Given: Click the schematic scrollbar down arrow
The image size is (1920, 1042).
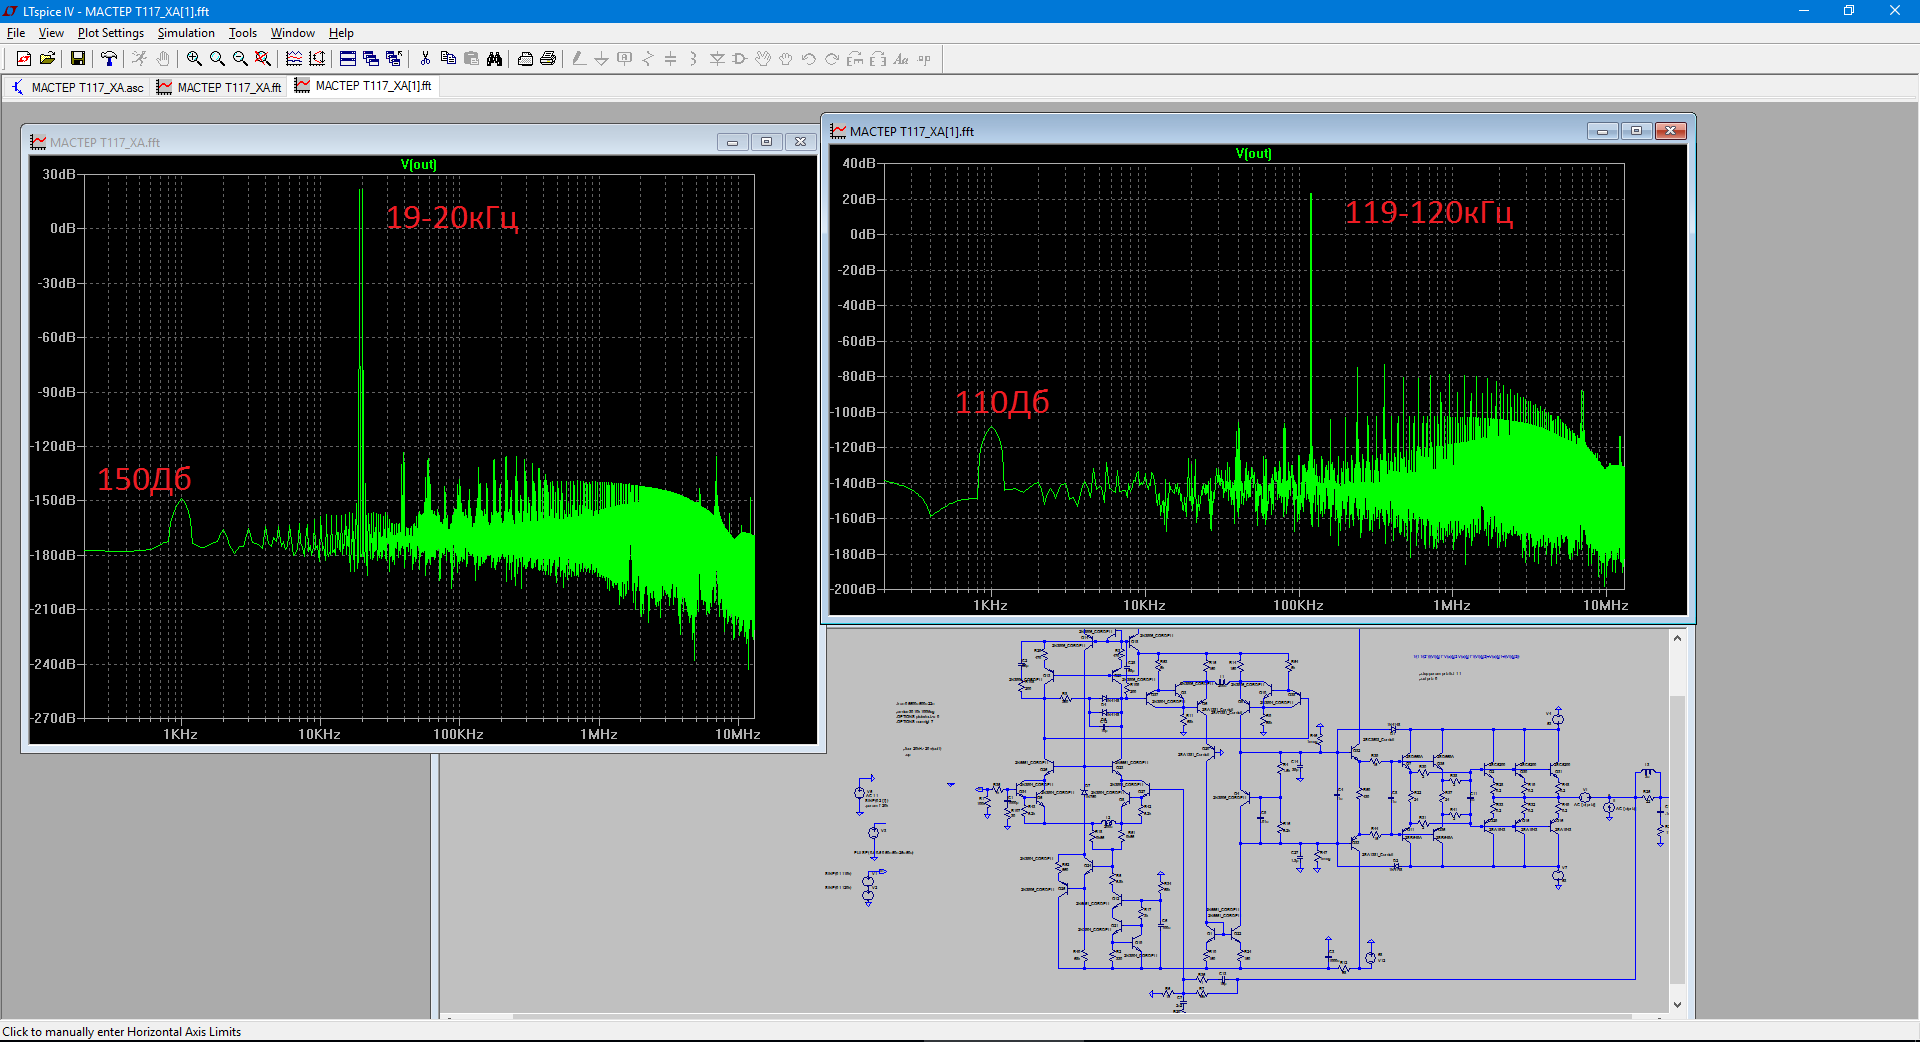Looking at the screenshot, I should [x=1677, y=1005].
